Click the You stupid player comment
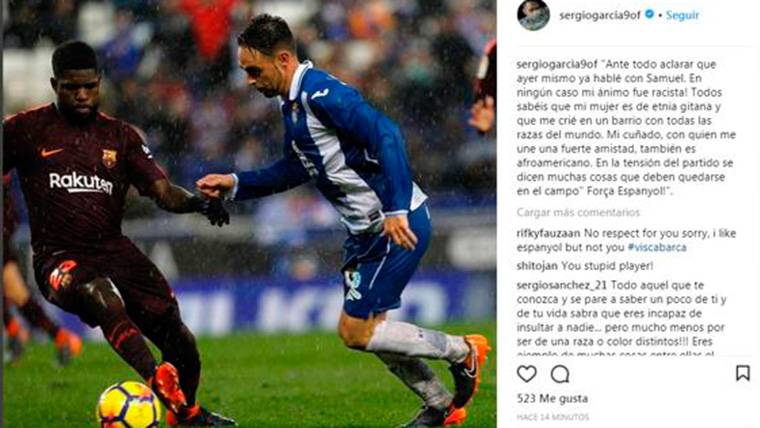The height and width of the screenshot is (428, 760). point(607,266)
